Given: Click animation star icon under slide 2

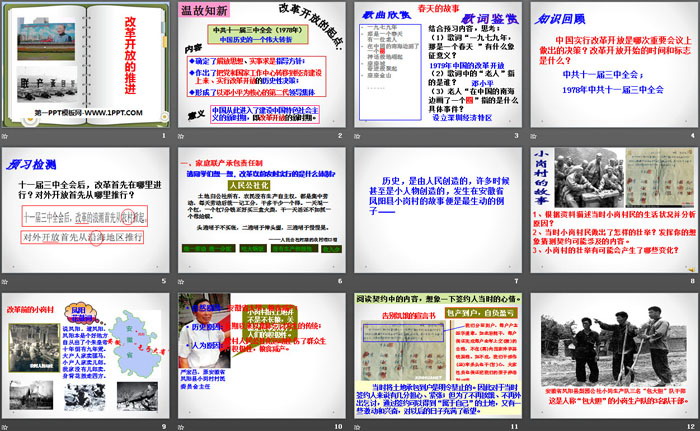Looking at the screenshot, I should 181,136.
